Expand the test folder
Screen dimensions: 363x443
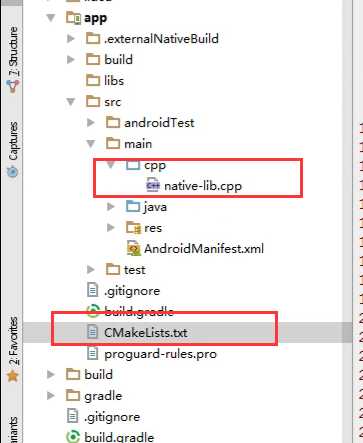(91, 269)
